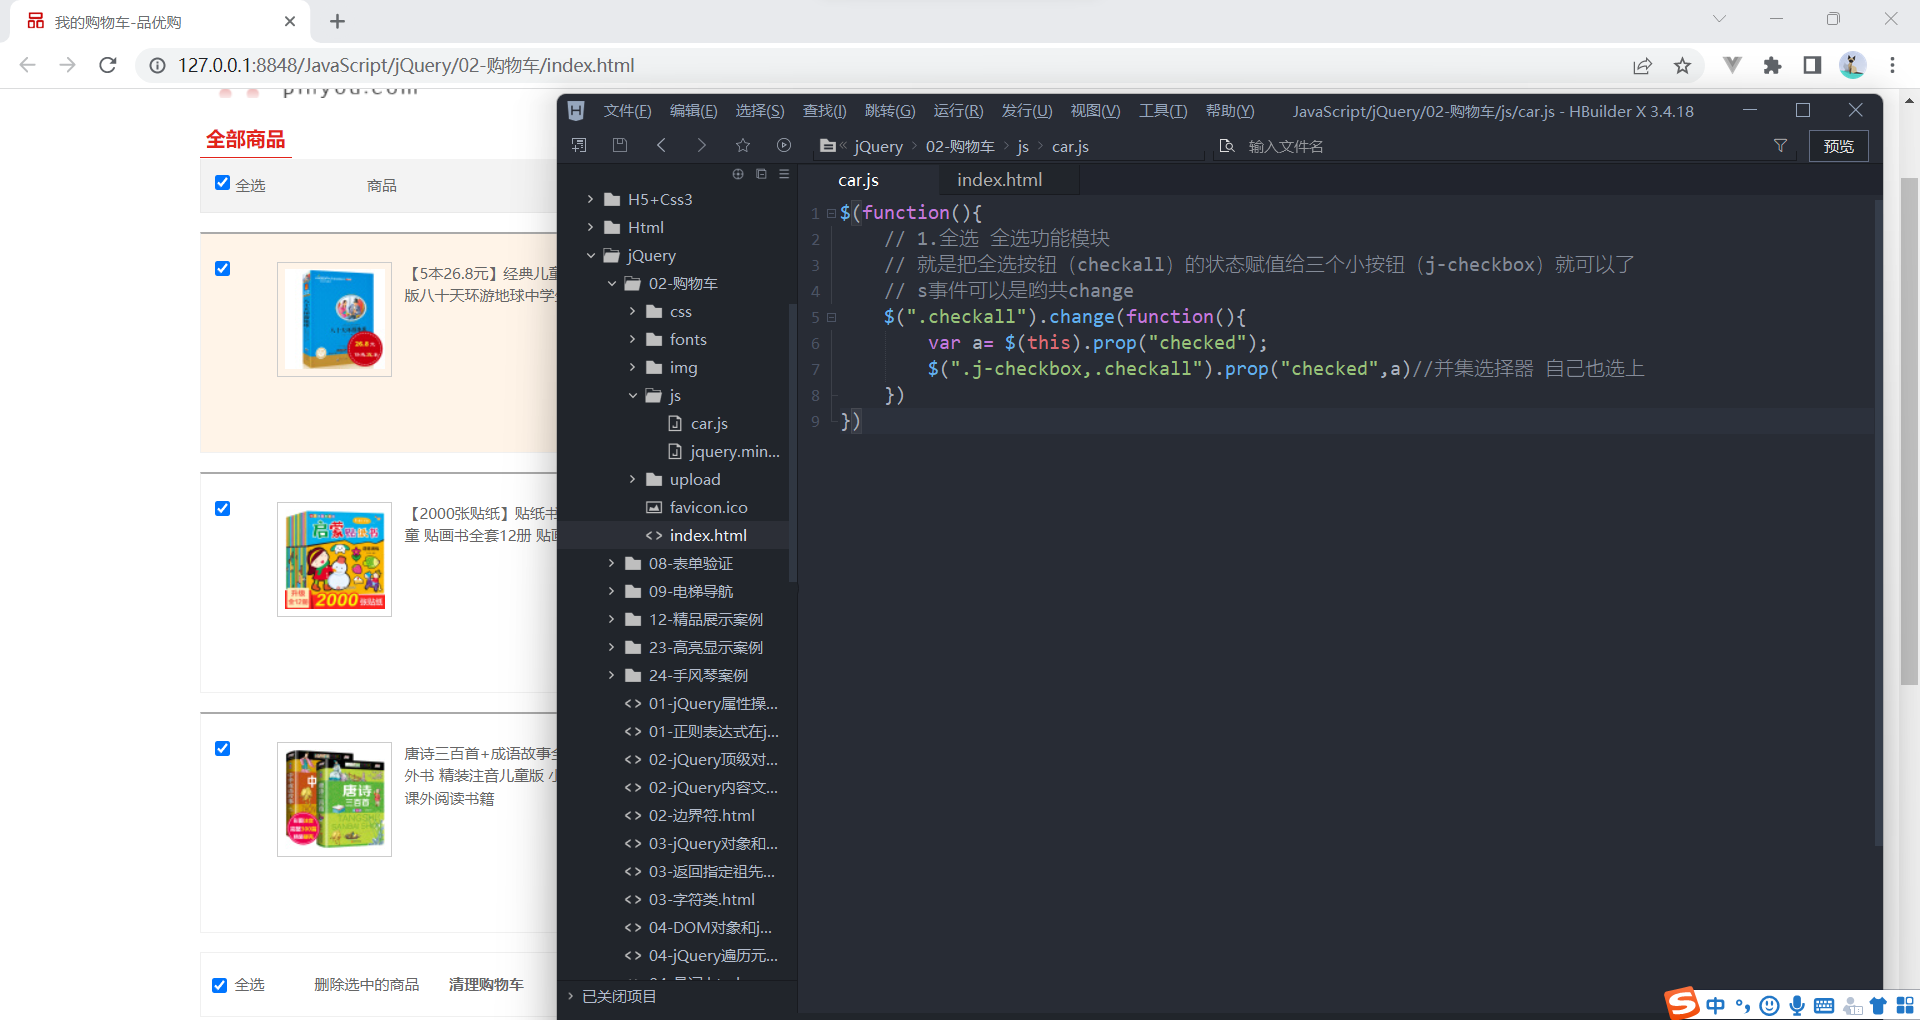Open a new file in HBuilder
Viewport: 1920px width, 1020px height.
point(578,145)
